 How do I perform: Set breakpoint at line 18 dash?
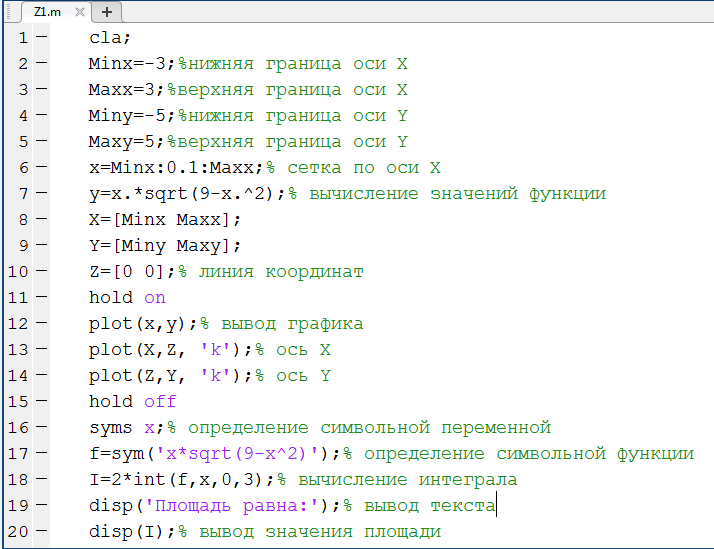[x=41, y=479]
